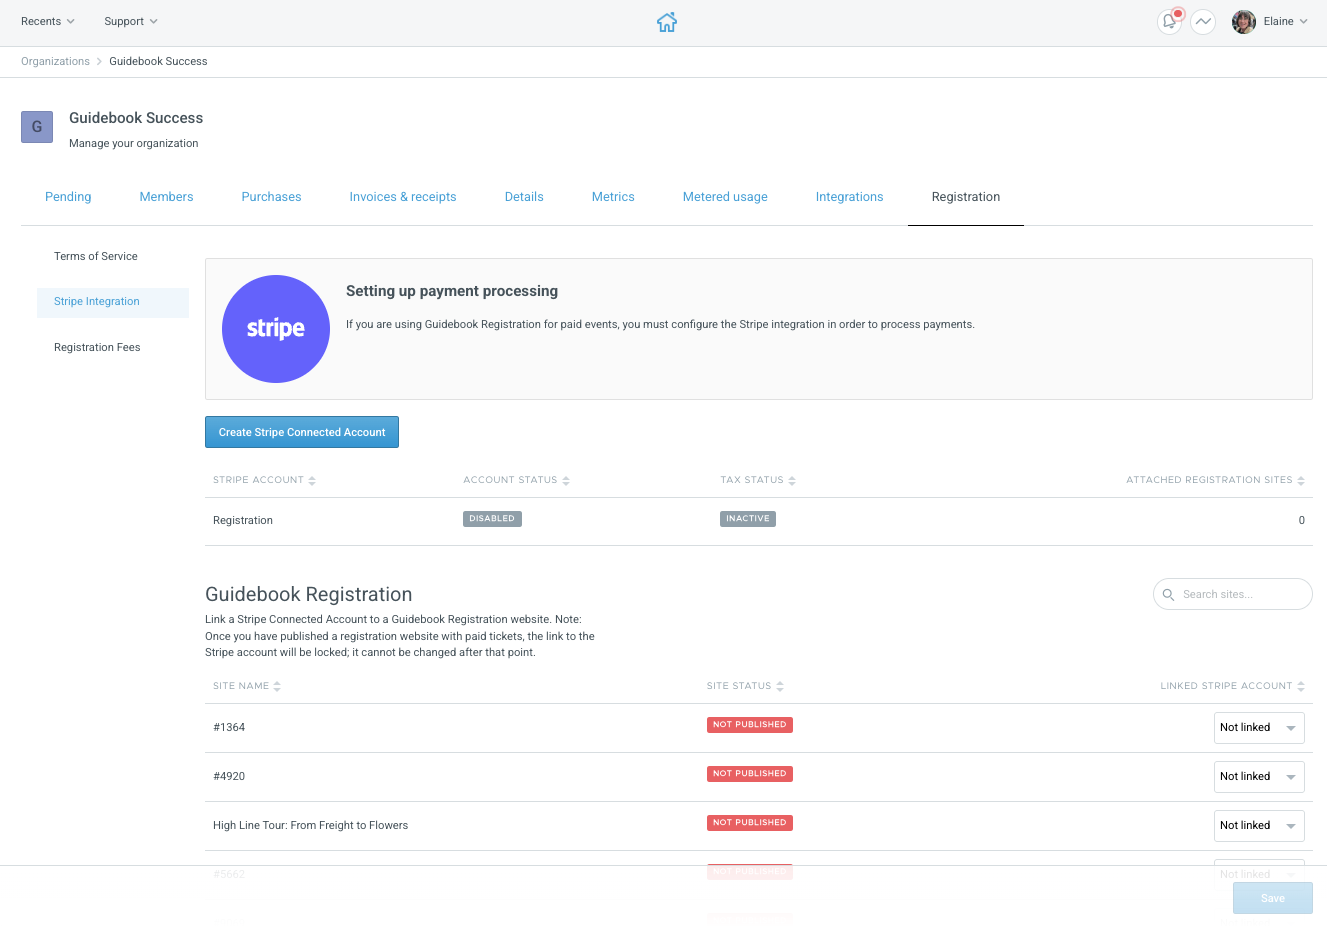Open the Integrations tab

(x=849, y=197)
